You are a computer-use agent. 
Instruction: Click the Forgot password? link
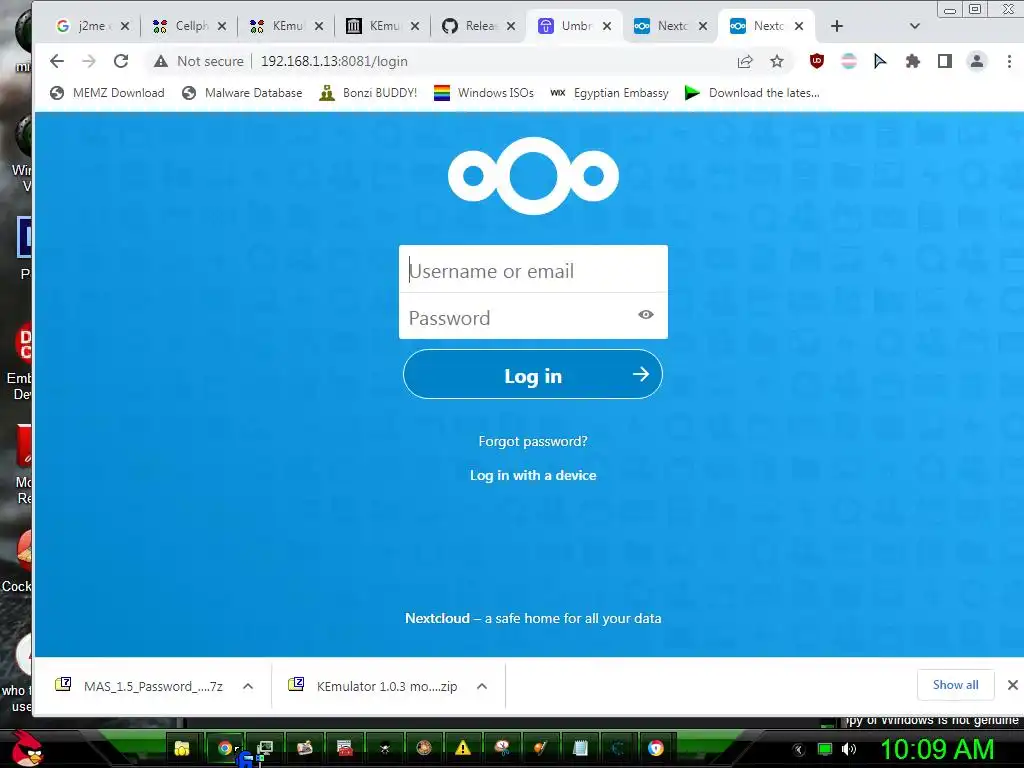533,441
